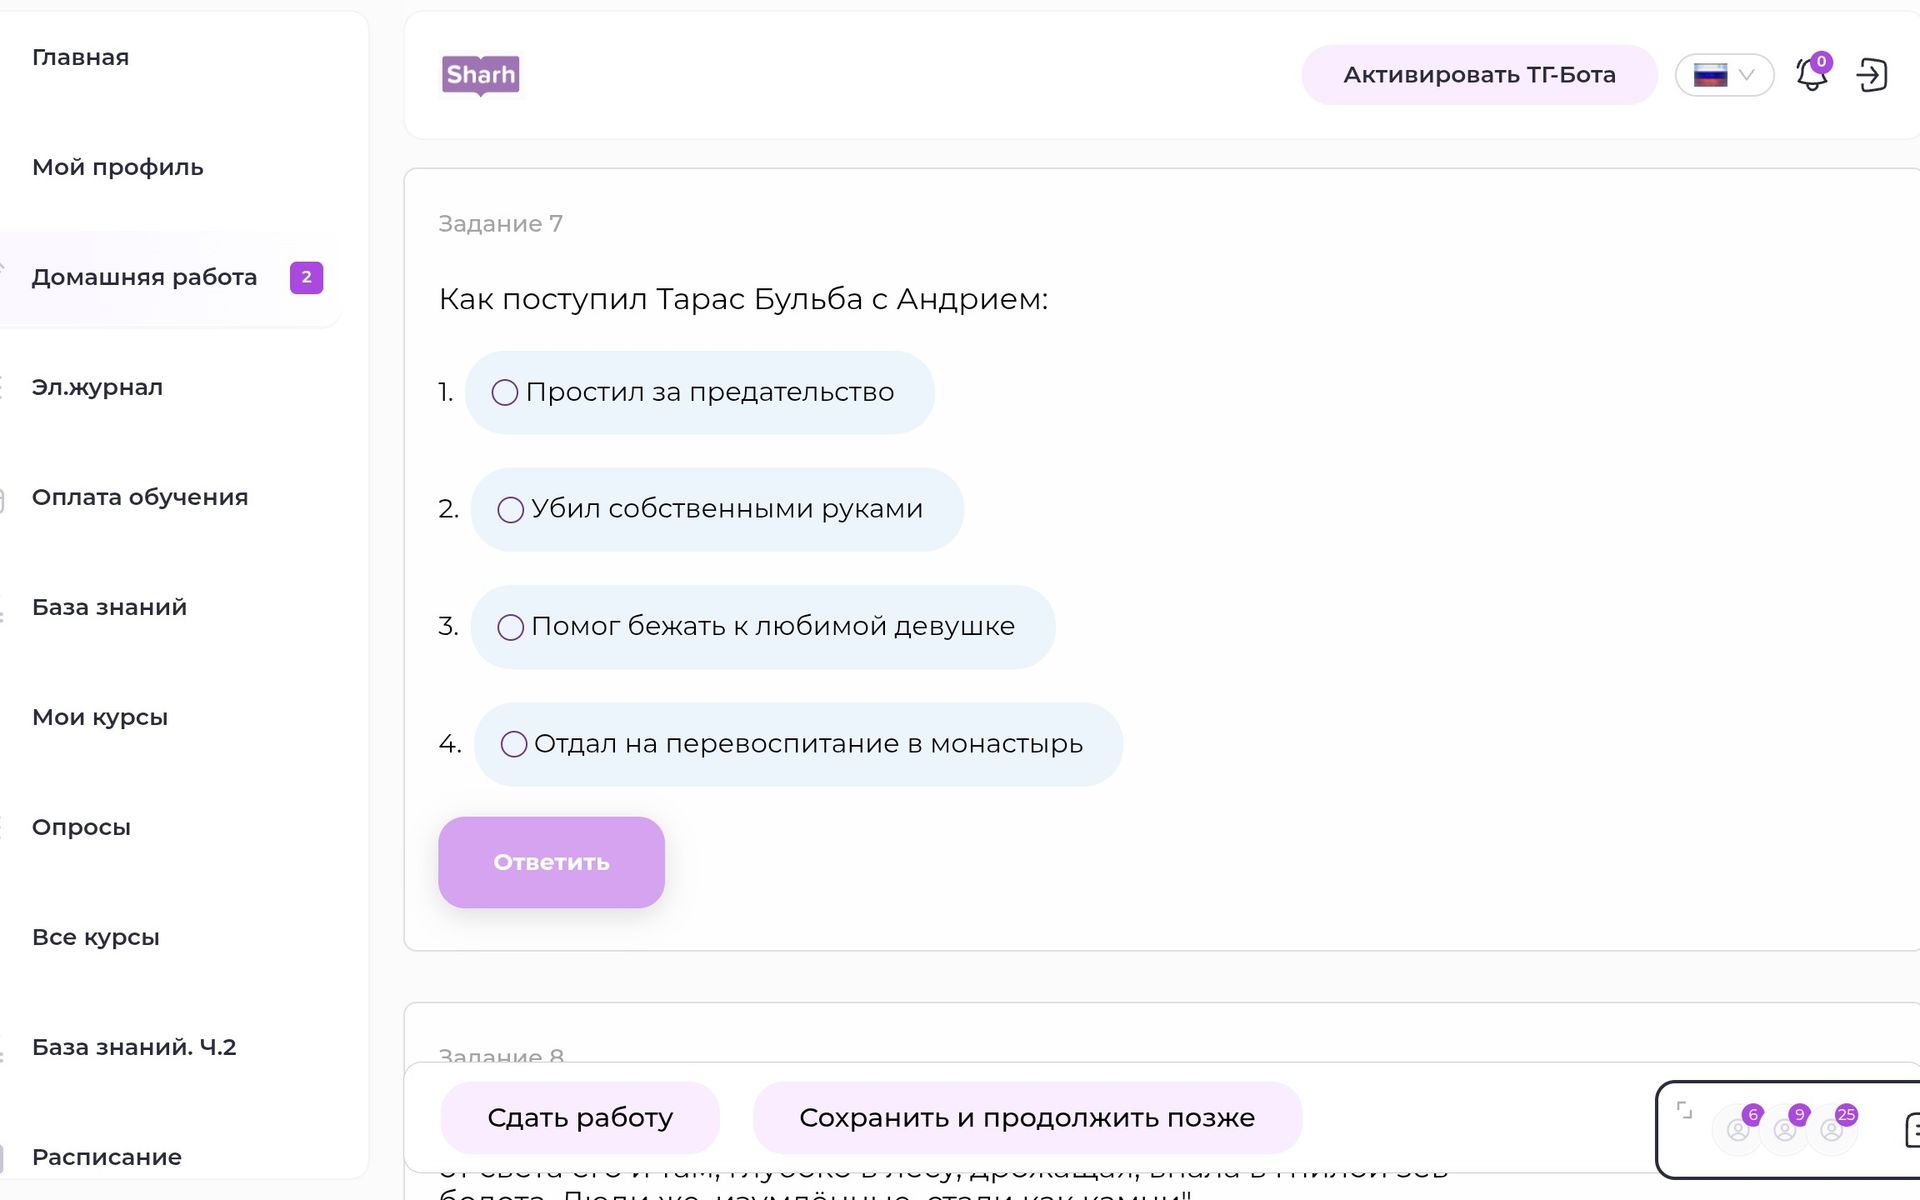Click the Задание 7 label
The height and width of the screenshot is (1200, 1920).
pos(500,224)
